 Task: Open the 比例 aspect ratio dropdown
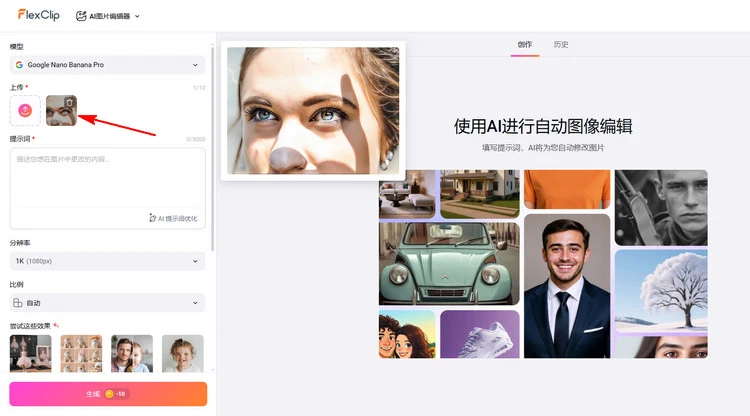(107, 302)
